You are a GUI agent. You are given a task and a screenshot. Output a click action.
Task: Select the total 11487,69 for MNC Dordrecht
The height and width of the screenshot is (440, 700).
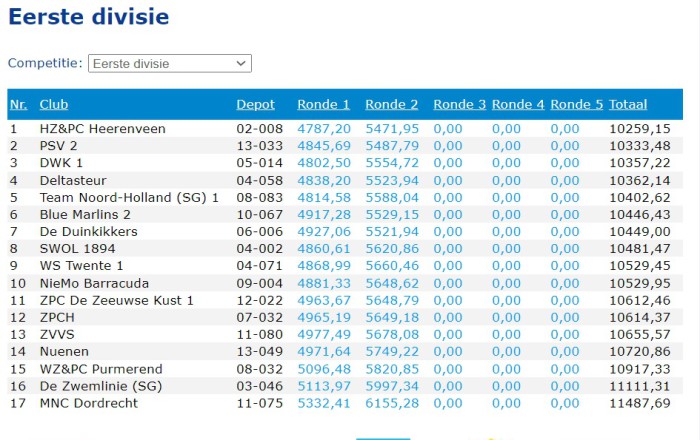(640, 403)
